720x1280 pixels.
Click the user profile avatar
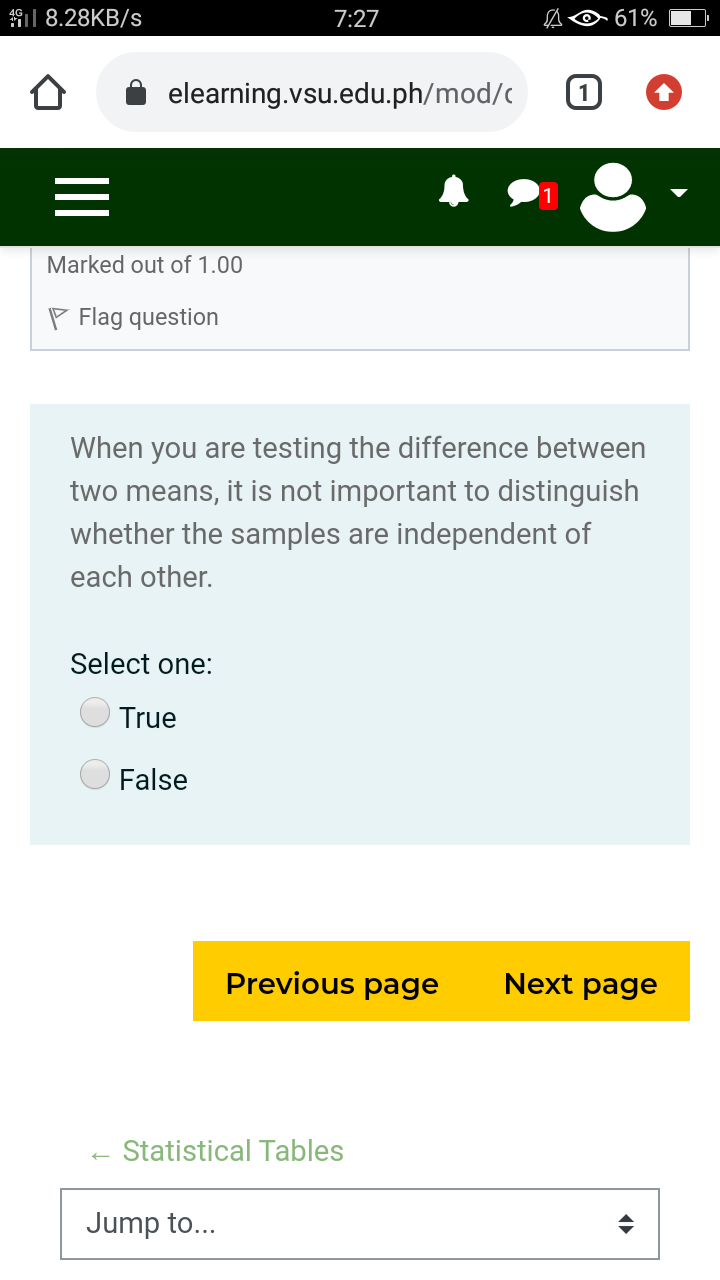click(612, 197)
